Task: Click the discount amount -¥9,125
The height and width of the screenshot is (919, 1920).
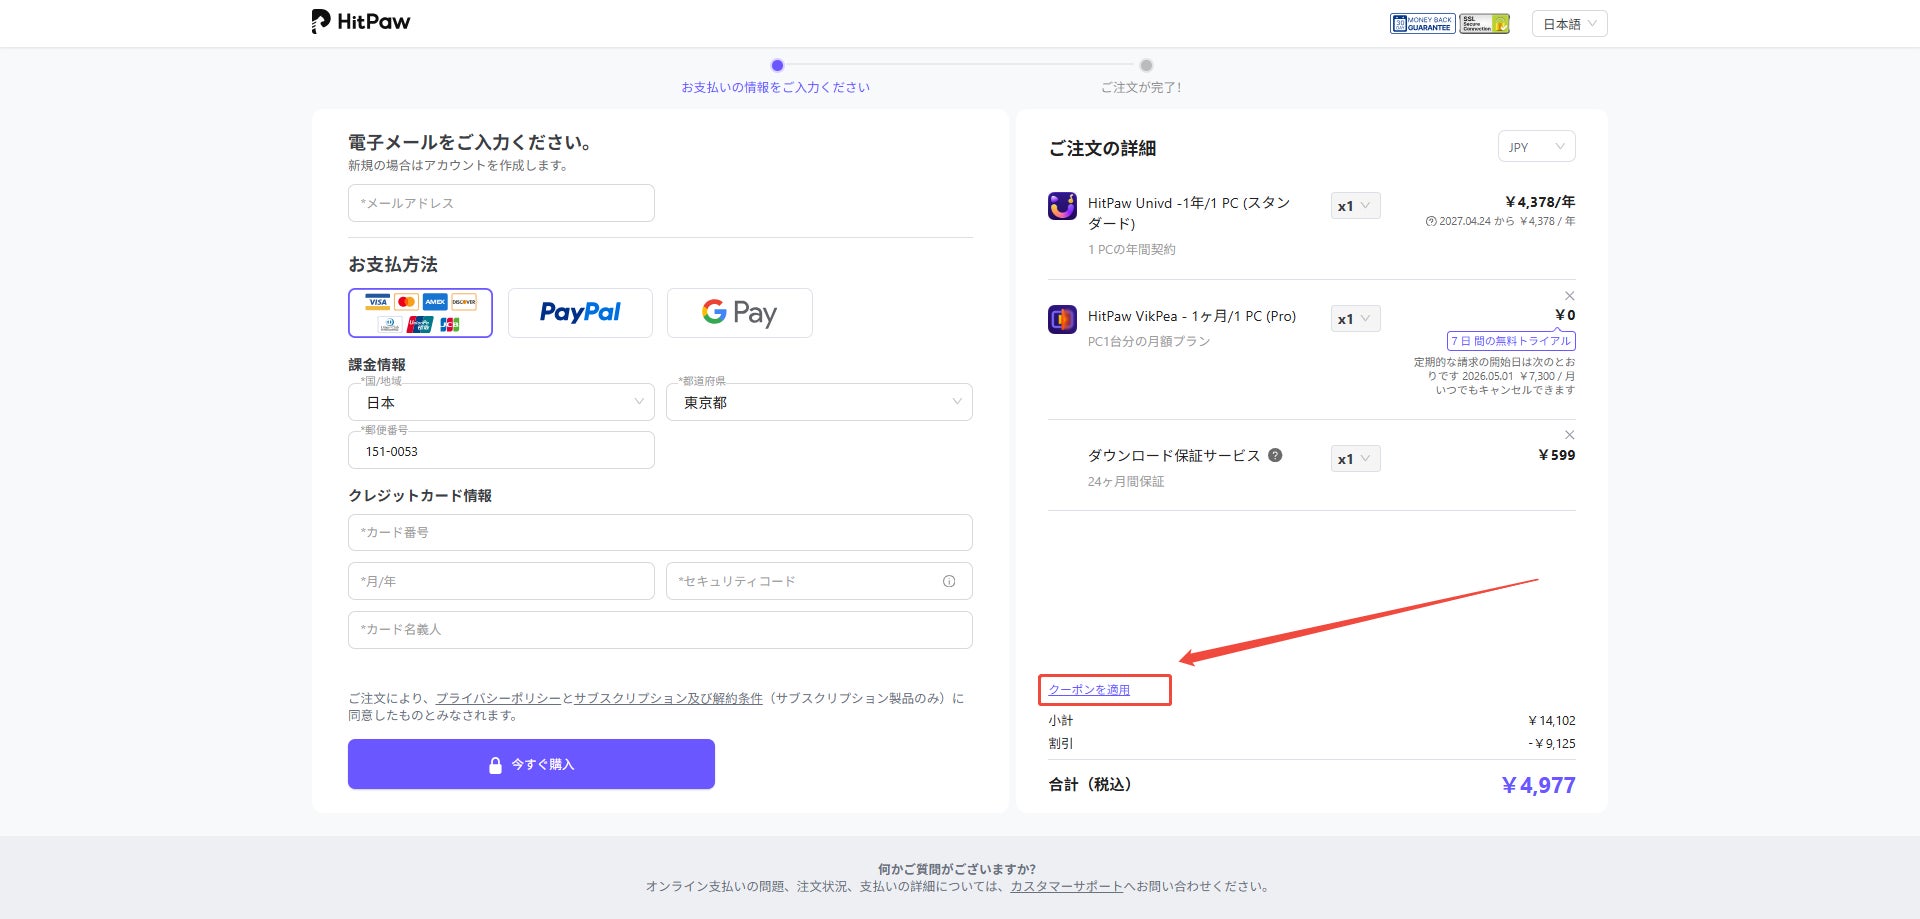Action: click(x=1552, y=744)
